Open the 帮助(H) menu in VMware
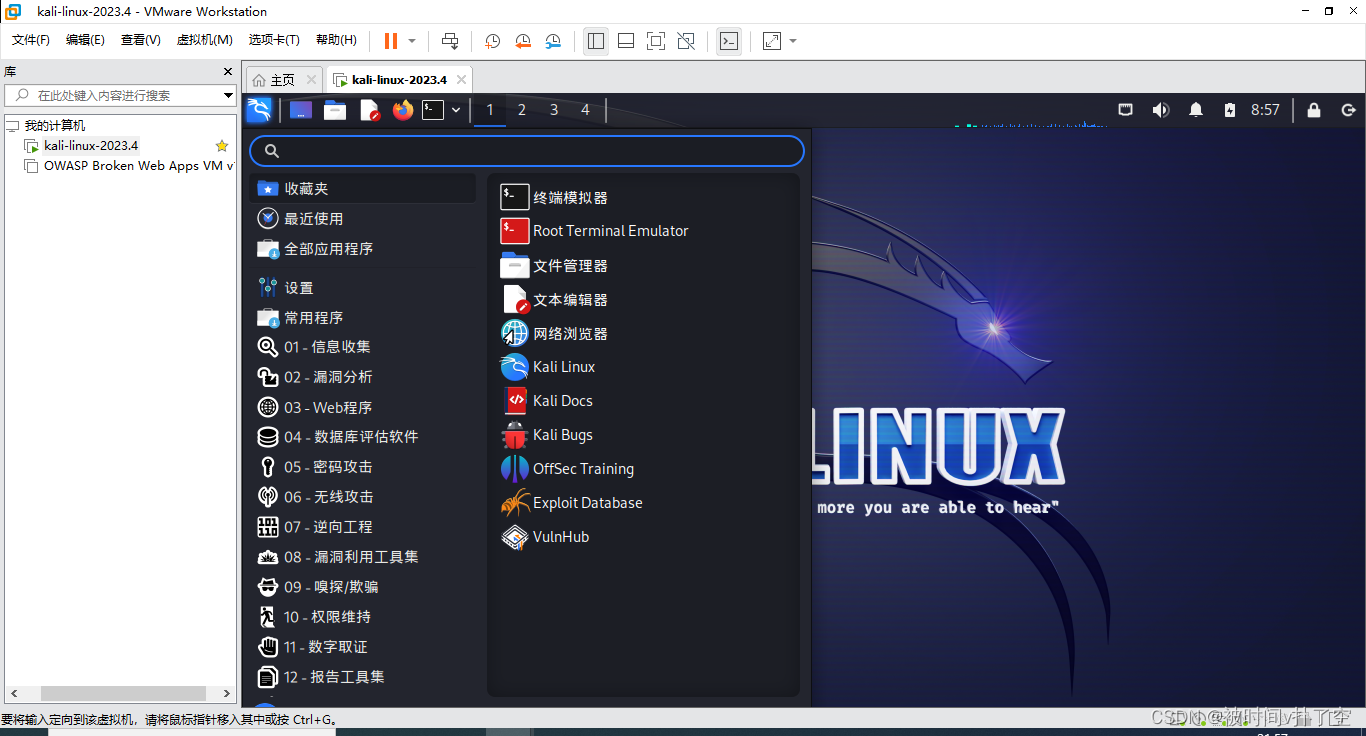This screenshot has height=736, width=1366. click(336, 40)
